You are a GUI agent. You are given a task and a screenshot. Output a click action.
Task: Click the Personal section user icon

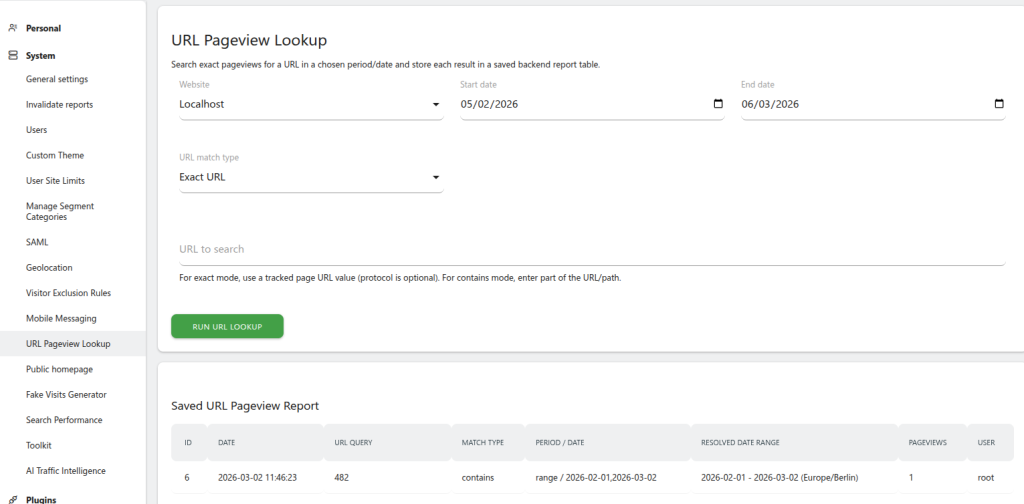13,28
